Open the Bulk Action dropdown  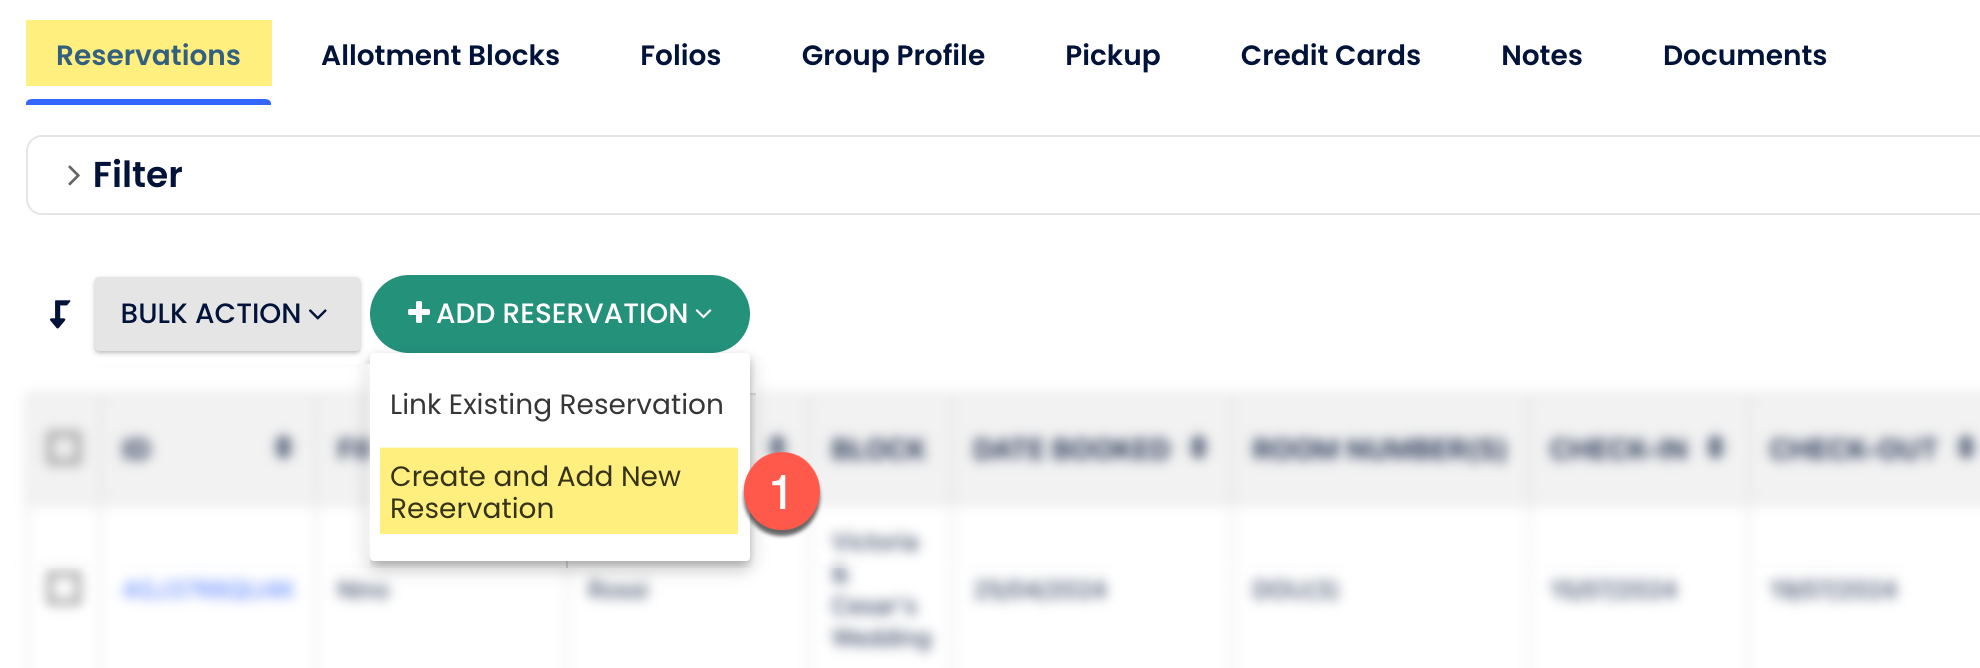coord(226,314)
